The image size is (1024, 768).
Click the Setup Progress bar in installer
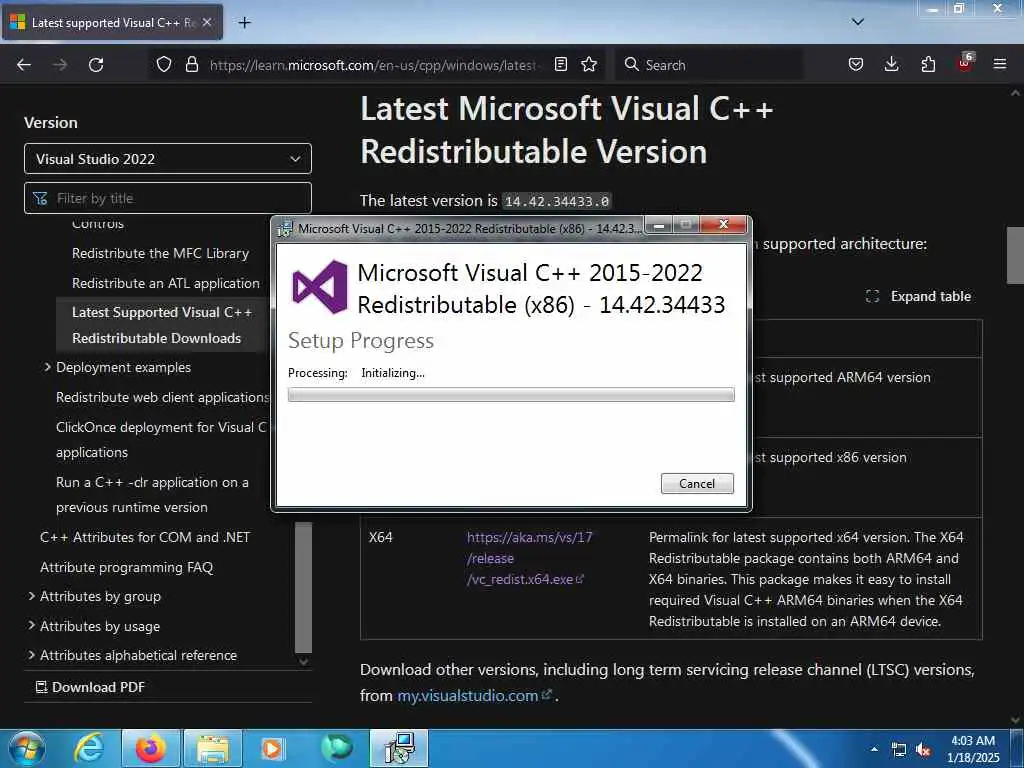coord(511,394)
